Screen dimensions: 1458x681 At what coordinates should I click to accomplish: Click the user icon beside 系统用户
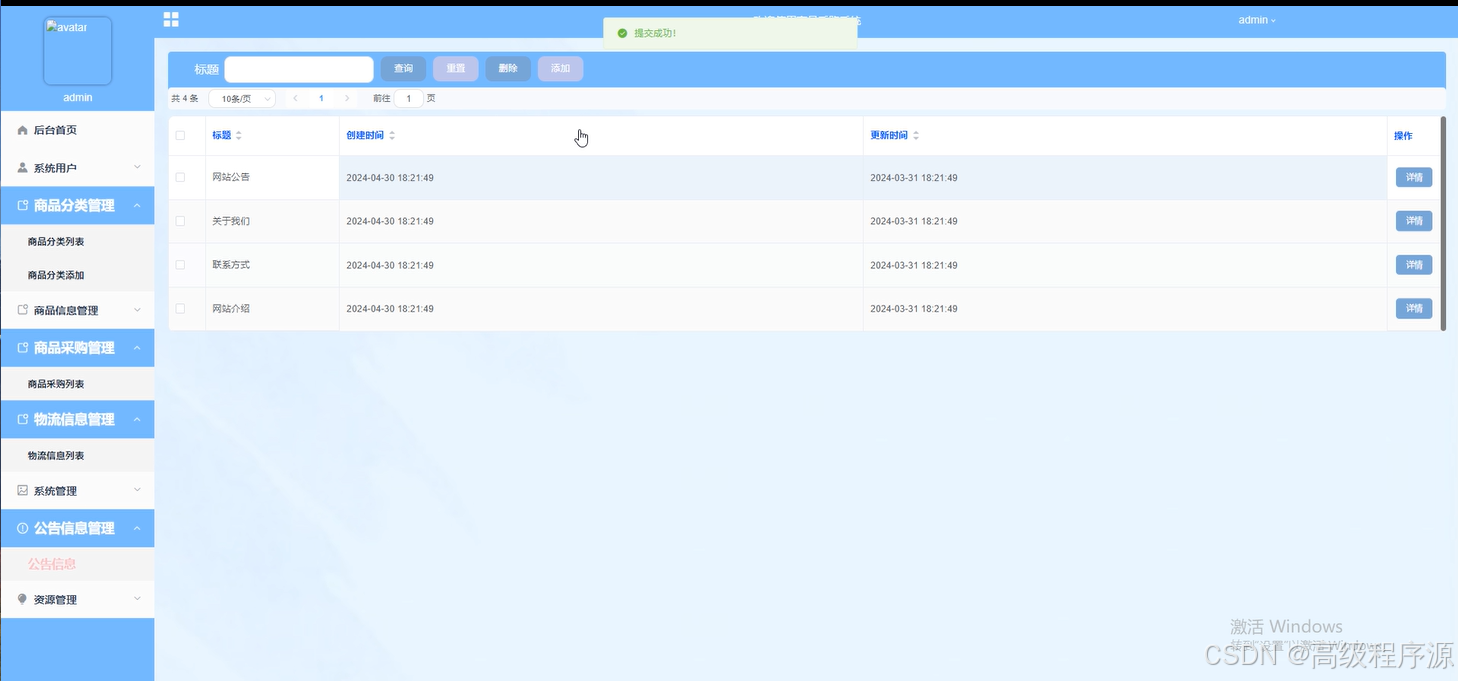point(23,168)
